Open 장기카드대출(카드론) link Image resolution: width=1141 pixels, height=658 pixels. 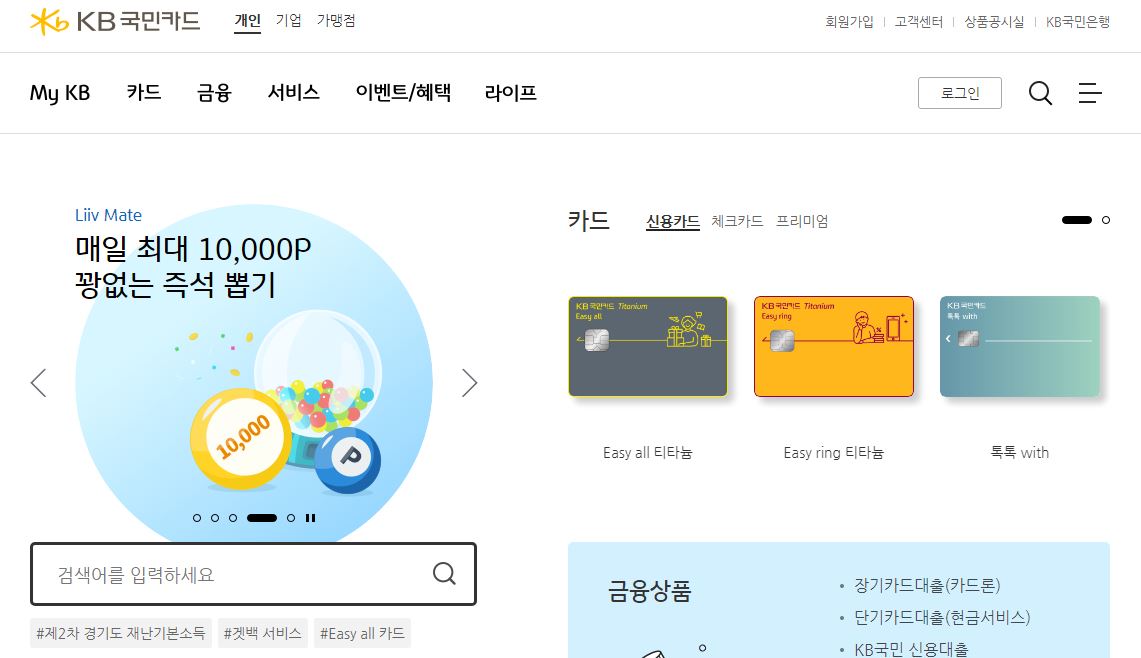pos(927,585)
